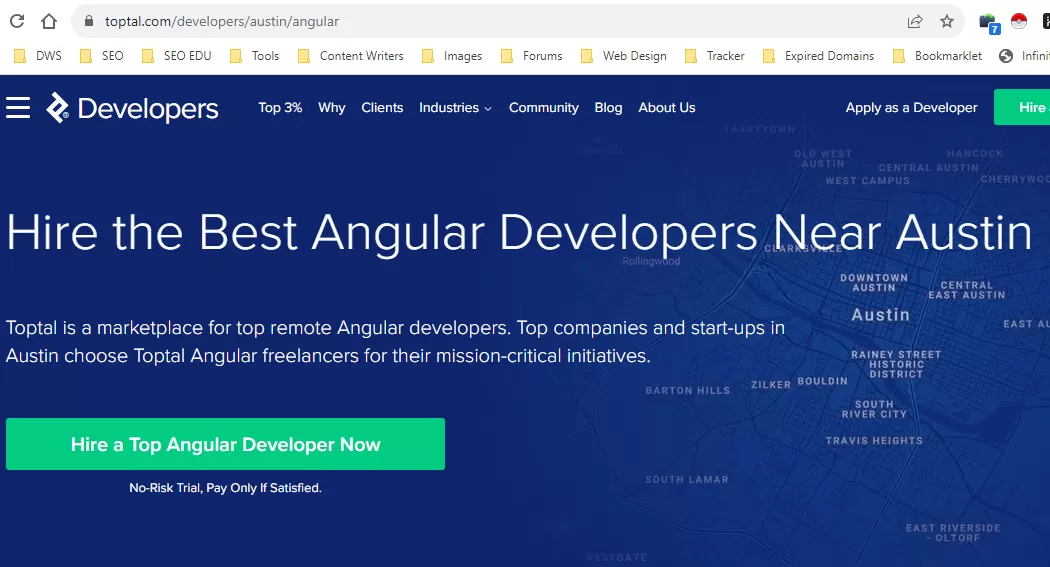The width and height of the screenshot is (1050, 567).
Task: Share this page using the share icon
Action: (914, 21)
